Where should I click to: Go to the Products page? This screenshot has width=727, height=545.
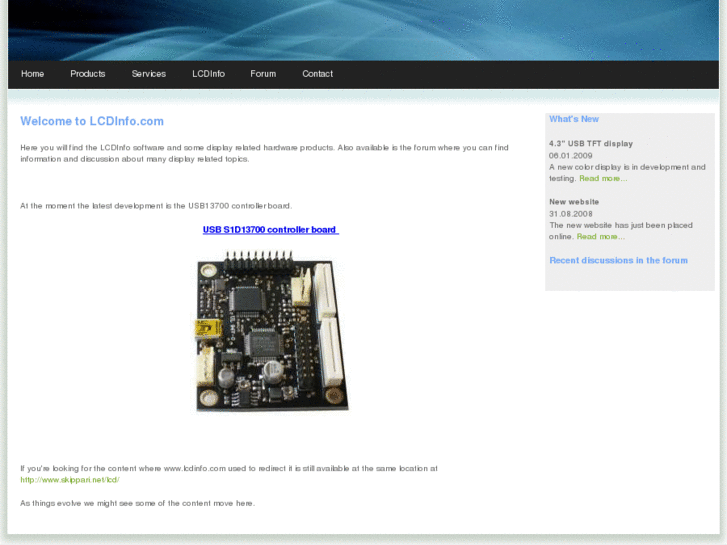88,74
